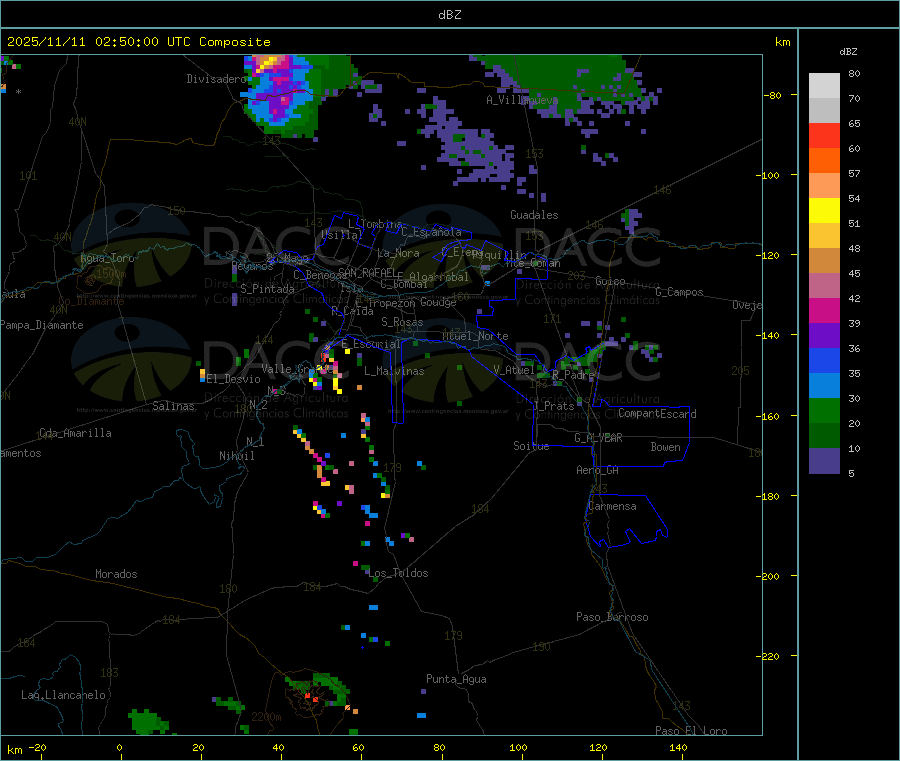Screen dimensions: 900x761
Task: Click the 'Los_Toldos' map label
Action: coord(398,573)
